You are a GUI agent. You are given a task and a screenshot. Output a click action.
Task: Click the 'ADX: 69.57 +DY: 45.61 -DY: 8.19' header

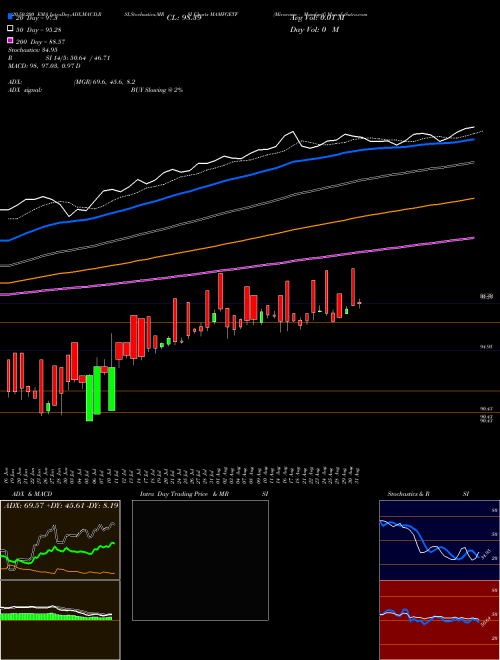click(61, 505)
